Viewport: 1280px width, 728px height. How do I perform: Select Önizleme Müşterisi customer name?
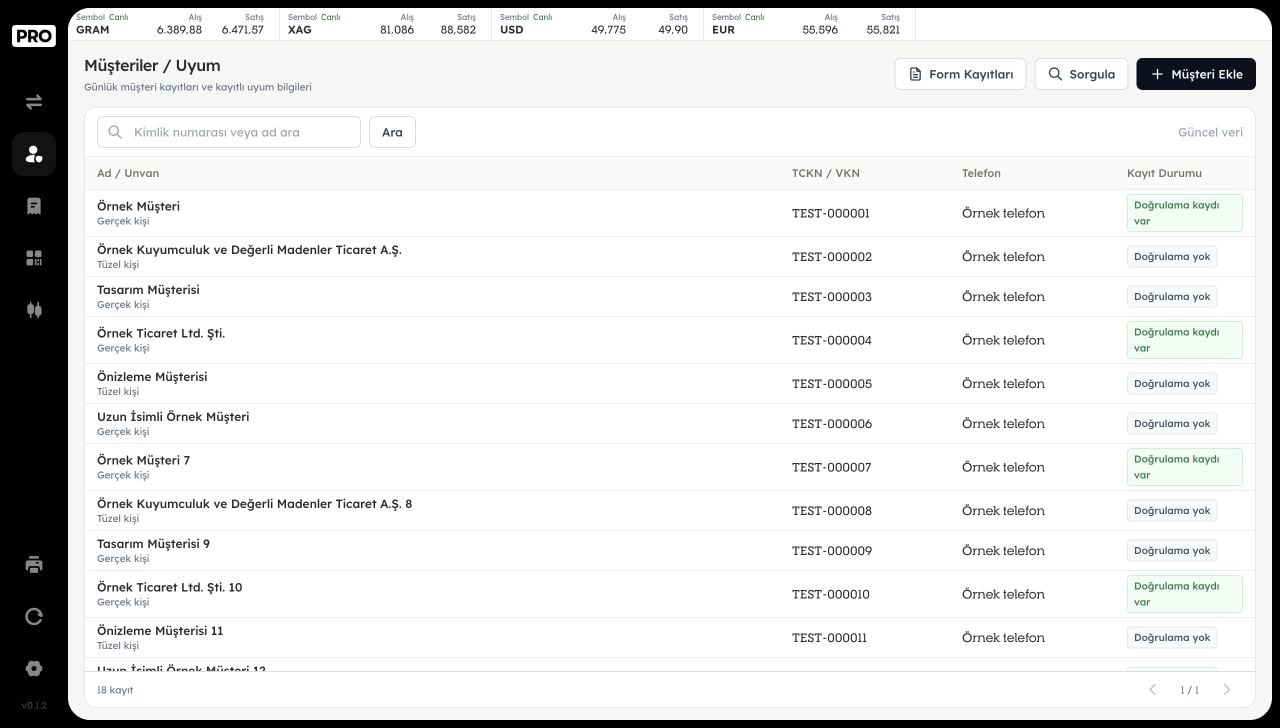click(x=152, y=377)
